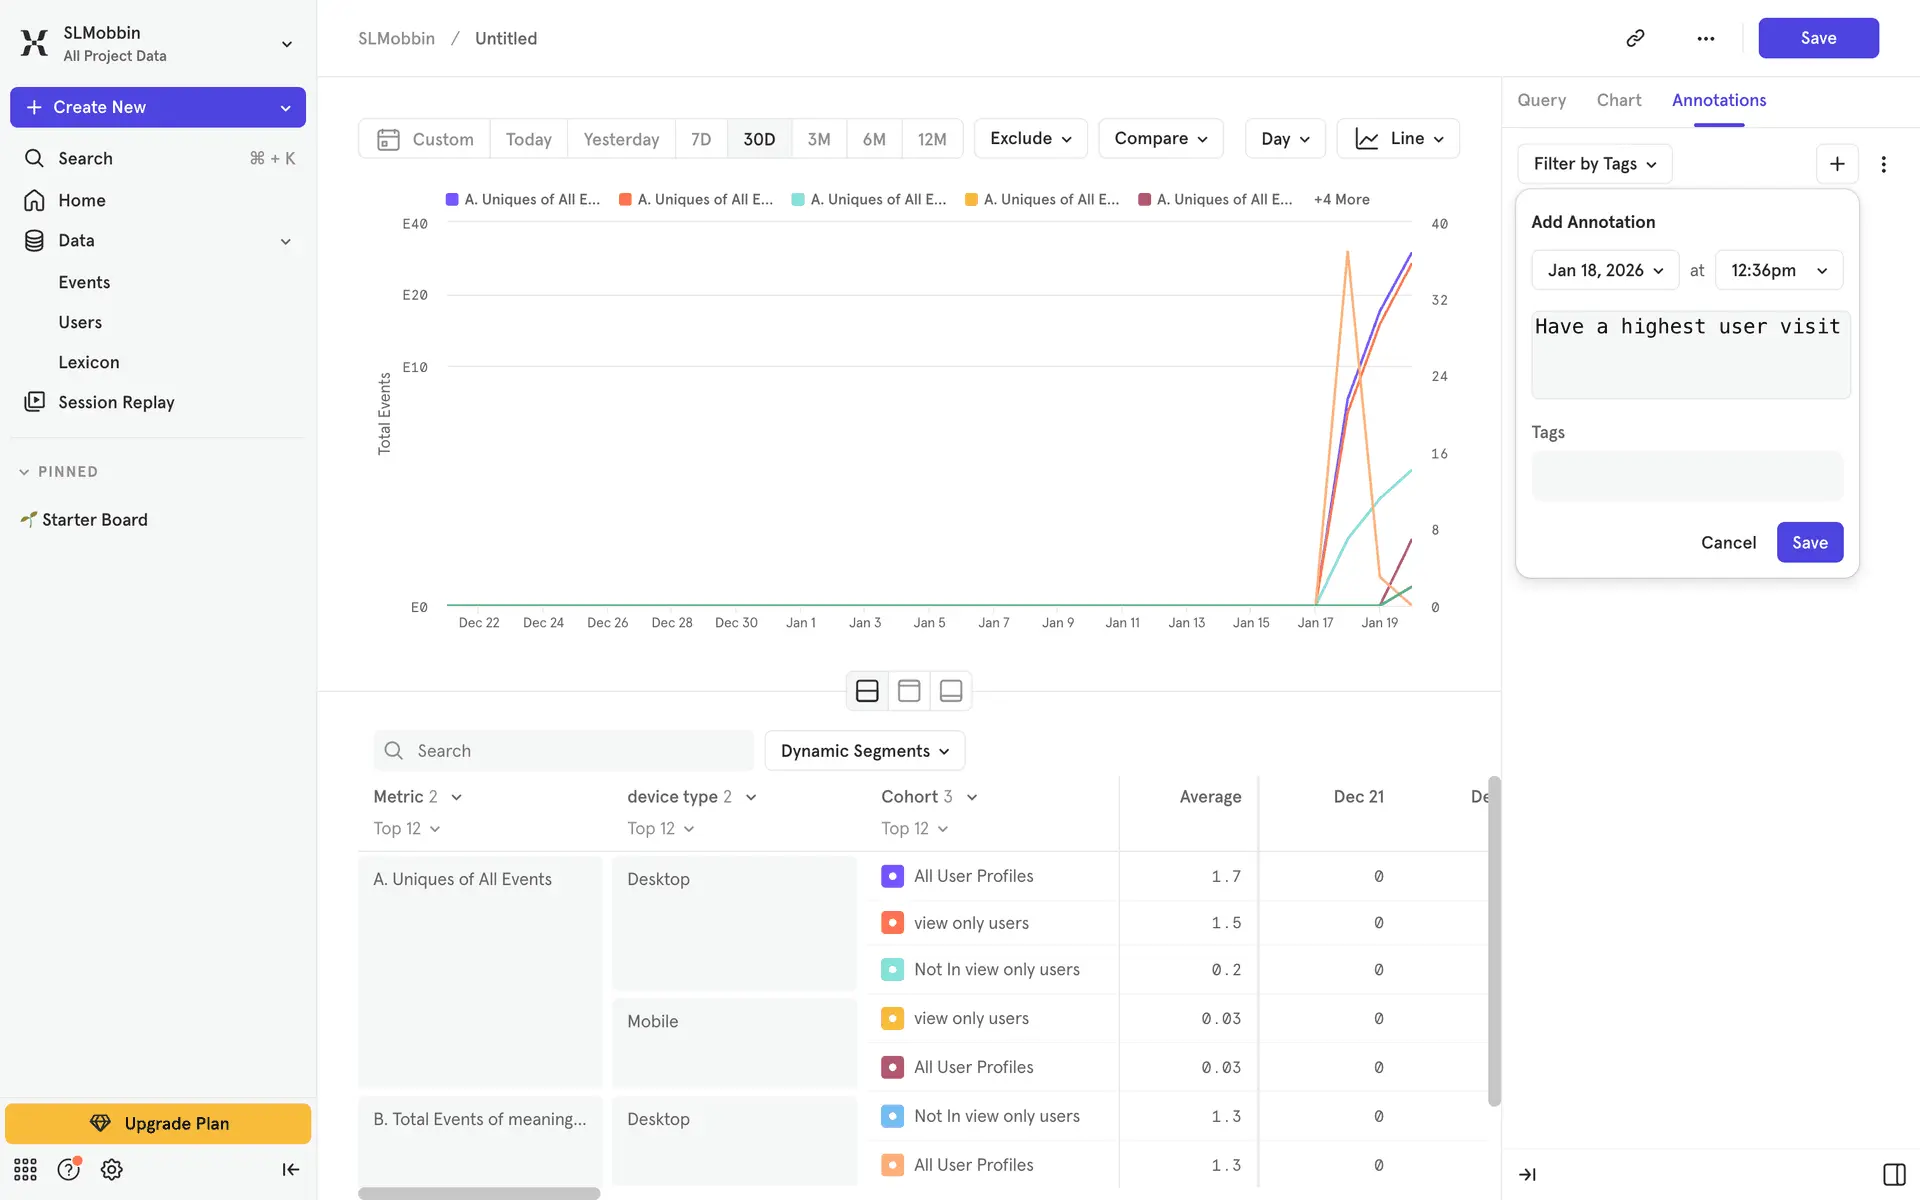The image size is (1920, 1200).
Task: Click the Upgrade Plan button
Action: click(x=158, y=1123)
